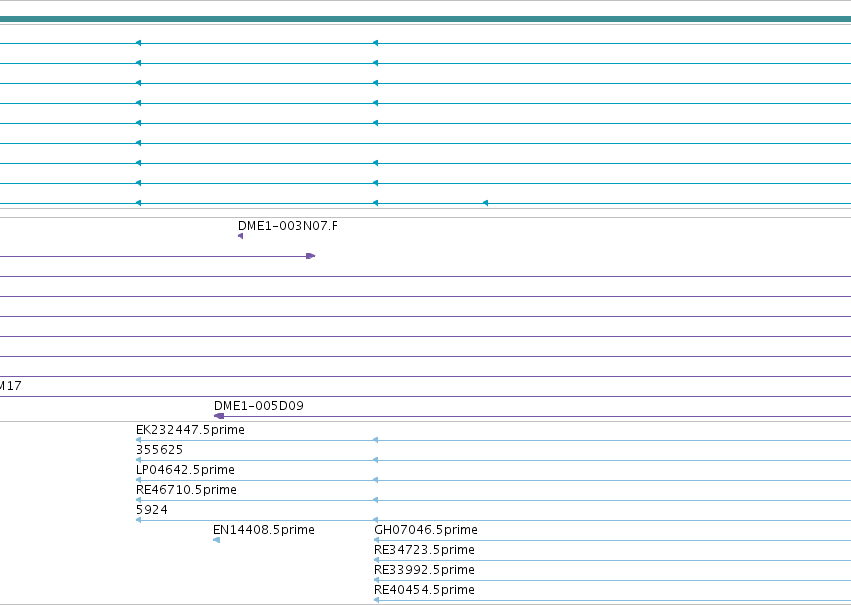Click the EK232447.5prime label

pos(190,430)
